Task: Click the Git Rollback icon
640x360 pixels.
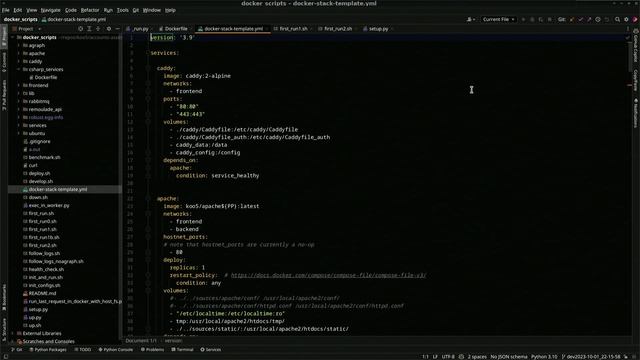Action: point(607,19)
